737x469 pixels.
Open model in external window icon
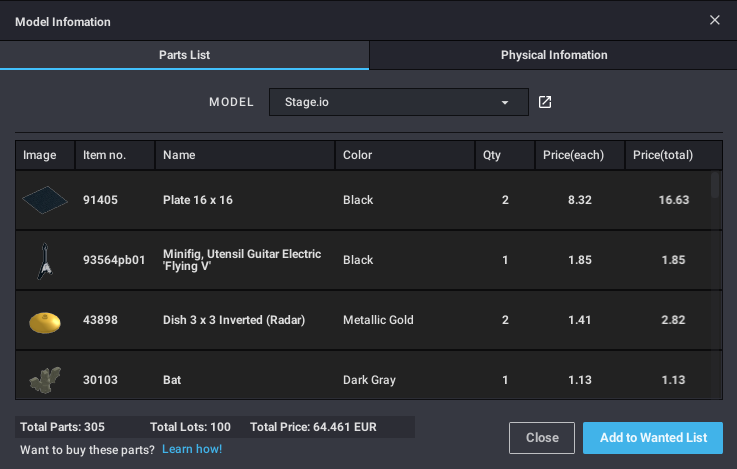(545, 102)
